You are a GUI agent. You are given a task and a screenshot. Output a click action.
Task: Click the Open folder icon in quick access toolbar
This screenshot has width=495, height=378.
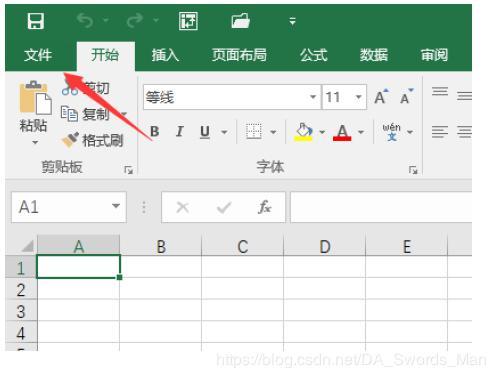coord(241,21)
